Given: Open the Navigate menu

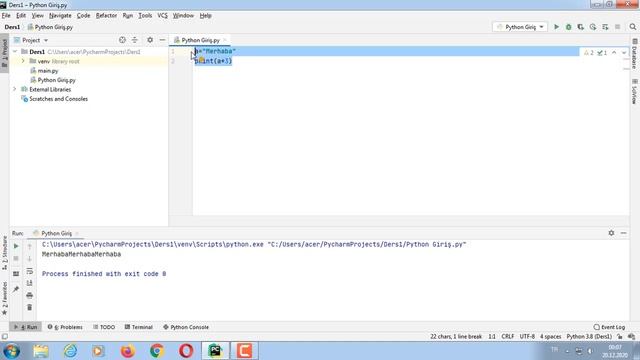Looking at the screenshot, I should 60,16.
